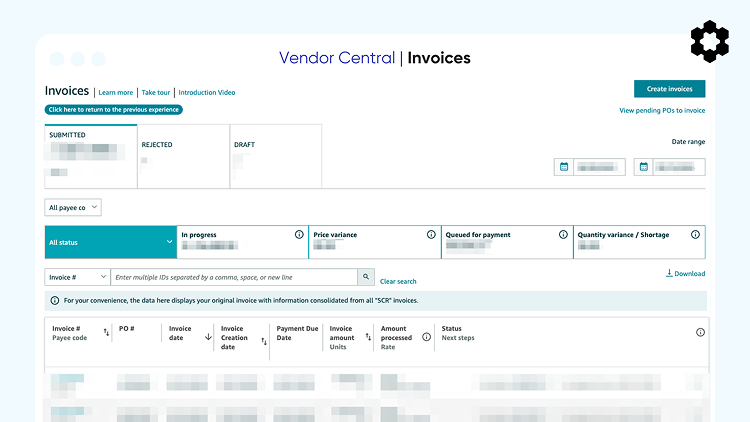The height and width of the screenshot is (422, 750).
Task: Sort by Invoice # column arrows
Action: 106,332
